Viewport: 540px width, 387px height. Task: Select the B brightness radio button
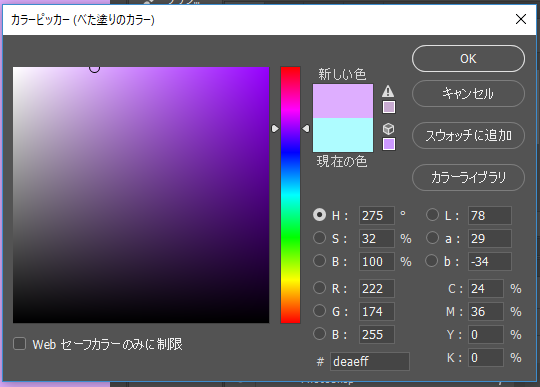coord(320,261)
